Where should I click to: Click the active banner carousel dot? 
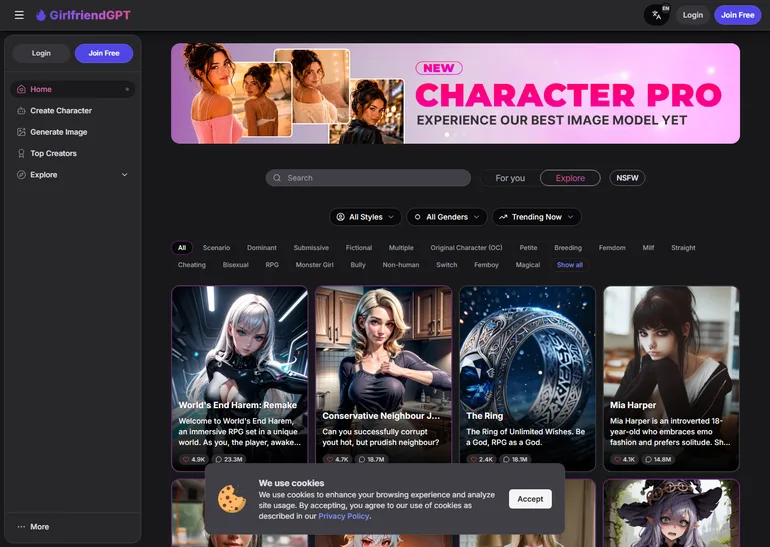[447, 135]
